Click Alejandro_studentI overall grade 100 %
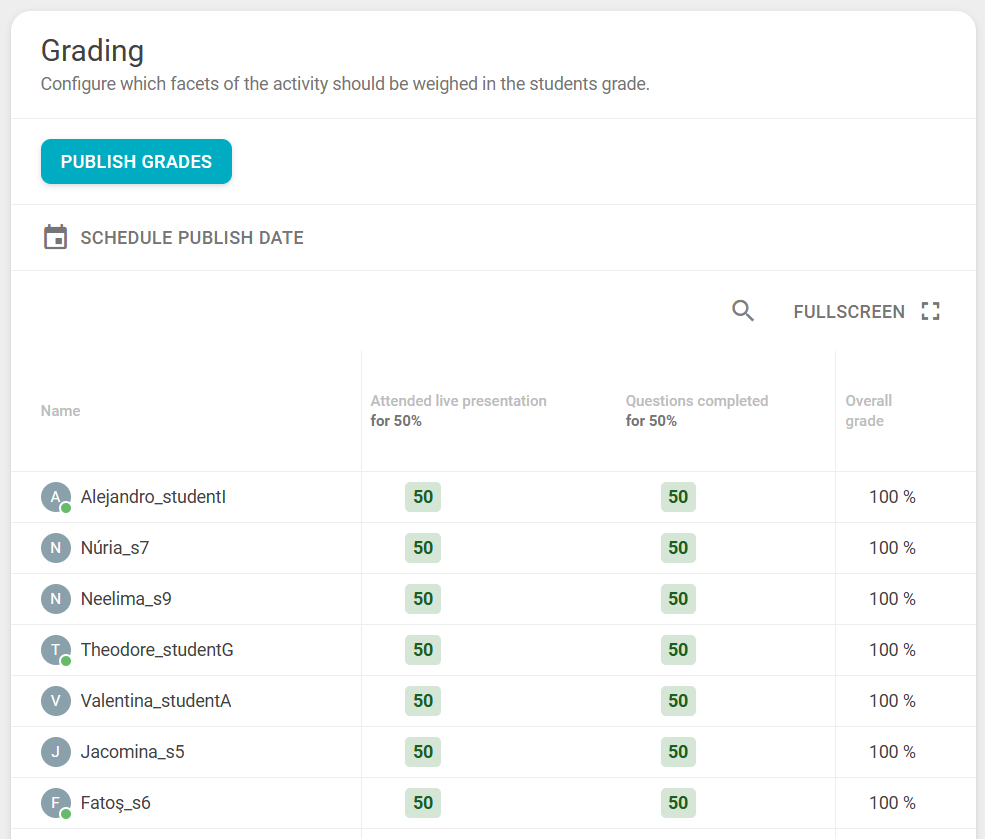This screenshot has width=985, height=839. [x=892, y=497]
